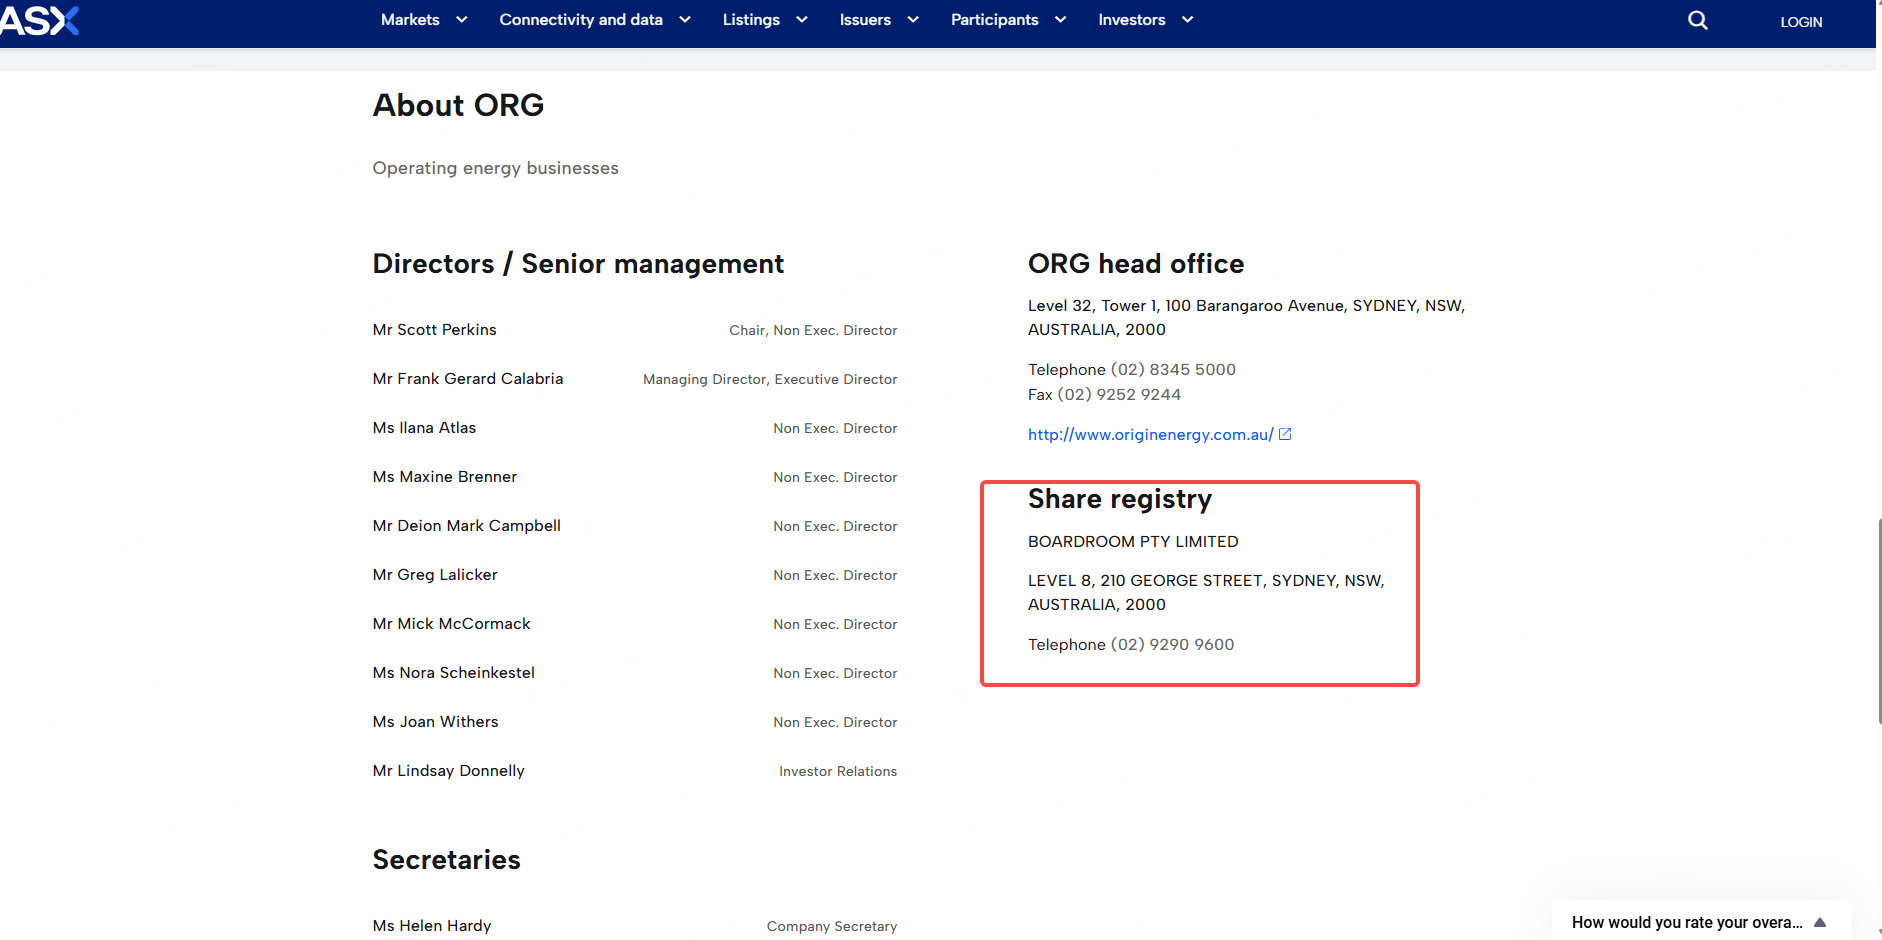This screenshot has height=940, width=1882.
Task: Expand the feedback survey arrow icon
Action: coord(1820,922)
